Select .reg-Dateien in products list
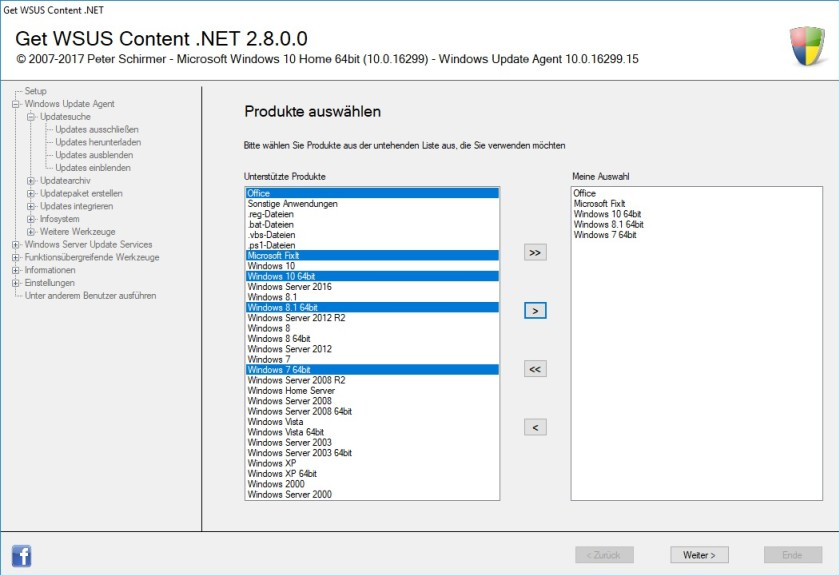 point(372,214)
